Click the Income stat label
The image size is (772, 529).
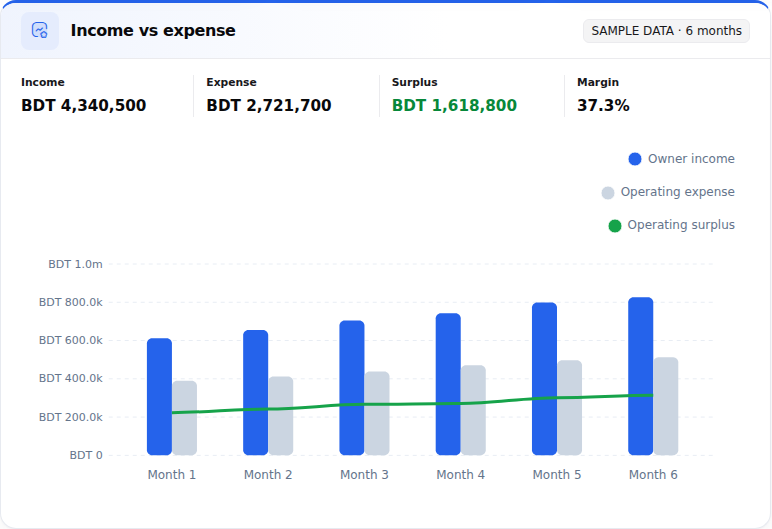(43, 82)
